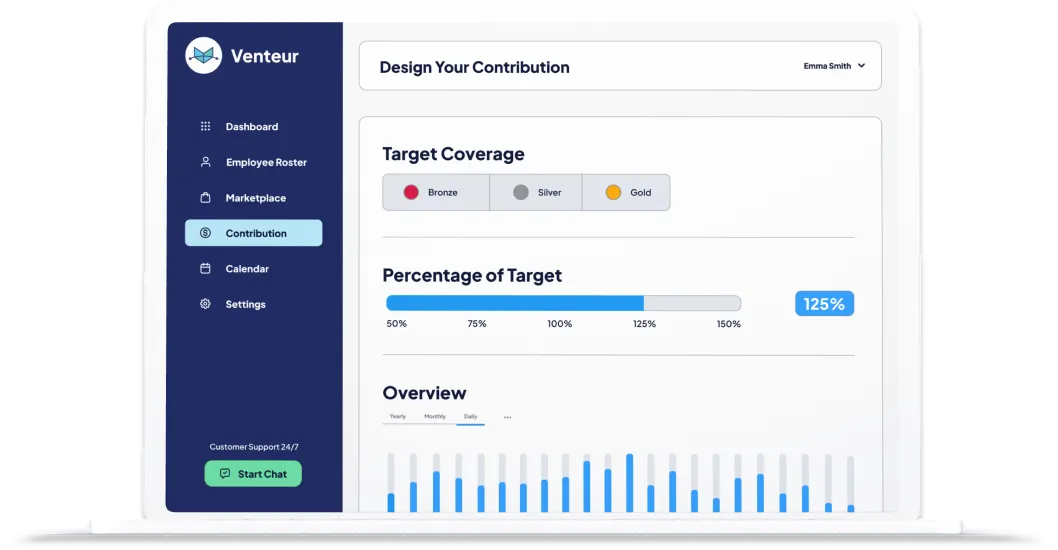Select the Daily tab in Overview

470,416
